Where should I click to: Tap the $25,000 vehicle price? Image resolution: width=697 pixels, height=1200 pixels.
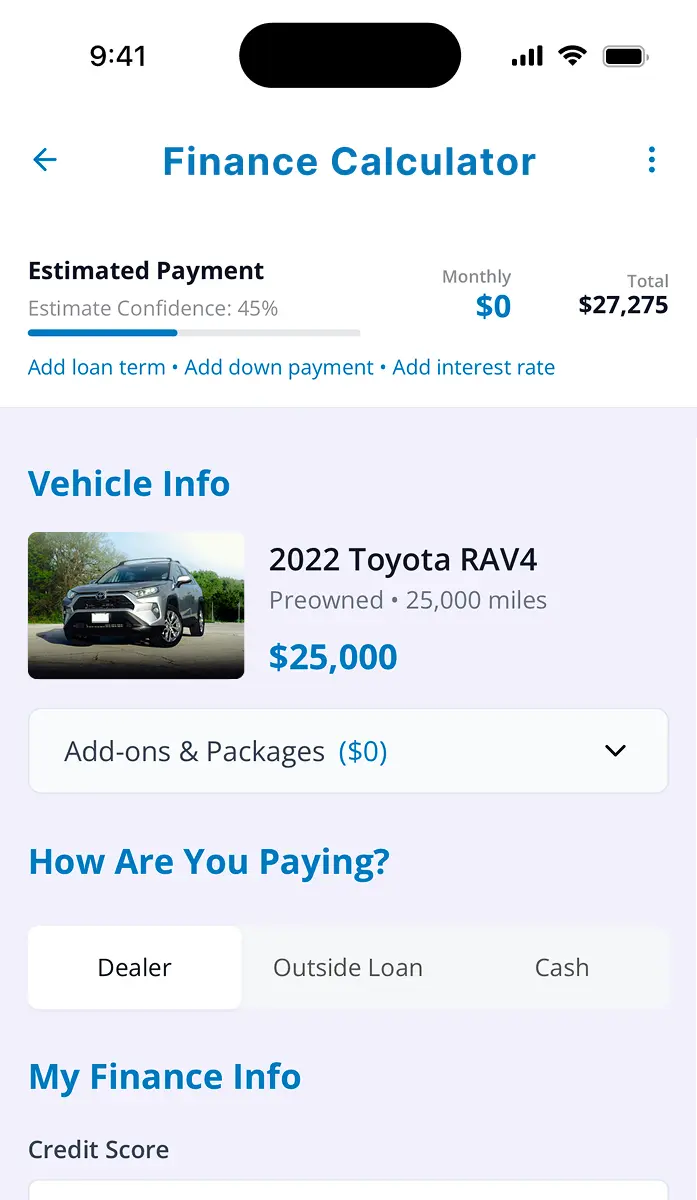coord(333,657)
